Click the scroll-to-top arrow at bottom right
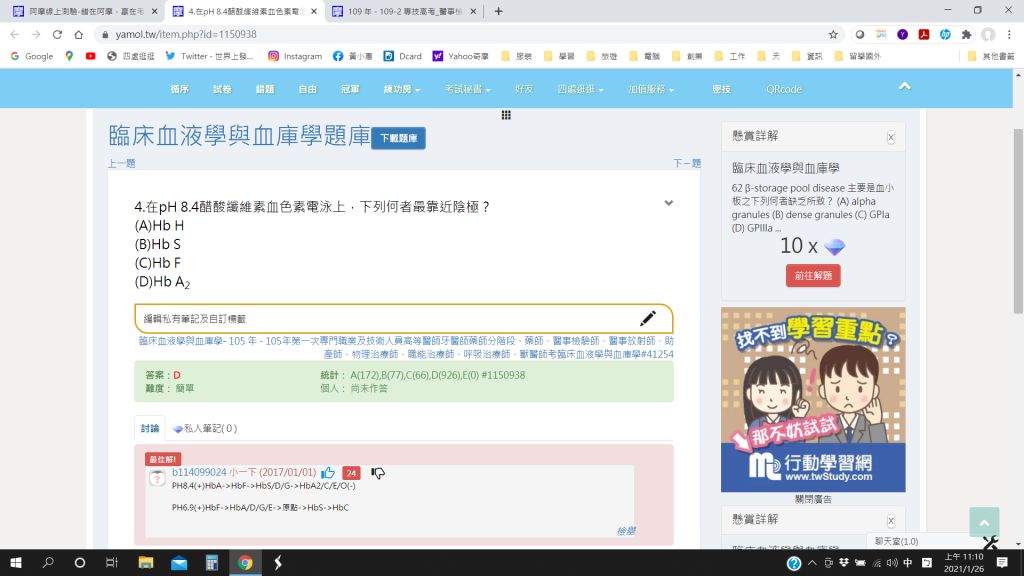The image size is (1024, 576). coord(984,521)
